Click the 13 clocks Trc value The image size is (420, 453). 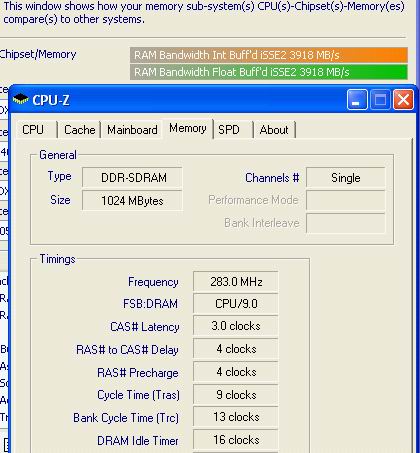coord(236,417)
